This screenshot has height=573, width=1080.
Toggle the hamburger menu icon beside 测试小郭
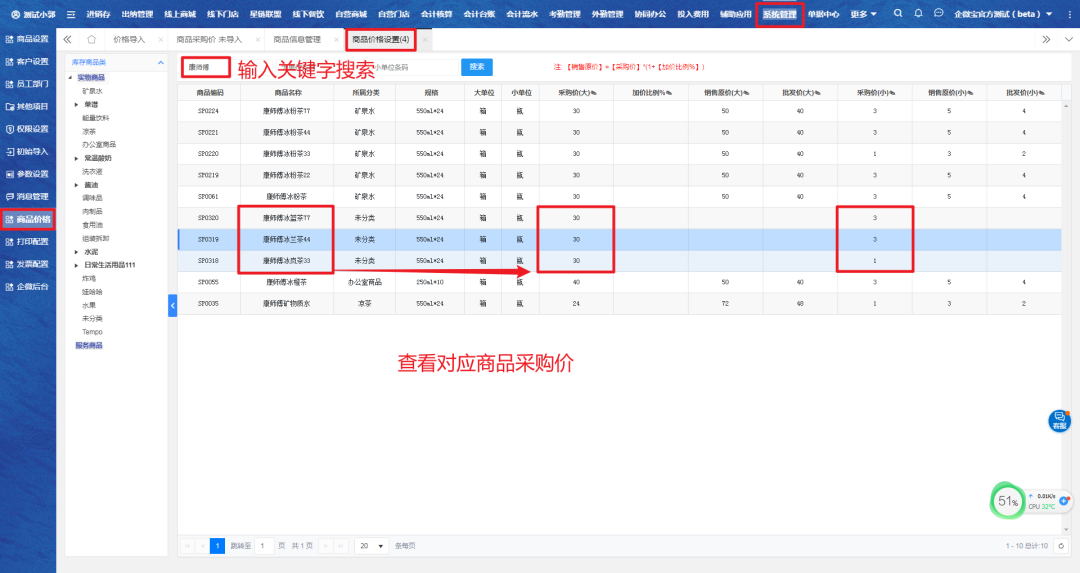point(71,14)
